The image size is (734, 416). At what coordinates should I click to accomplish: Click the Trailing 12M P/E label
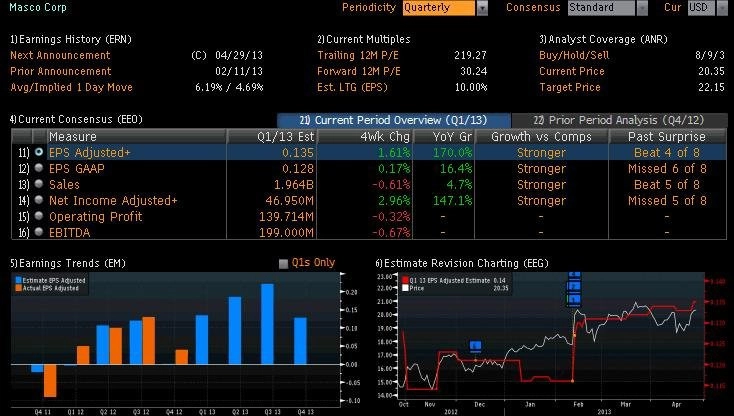358,55
